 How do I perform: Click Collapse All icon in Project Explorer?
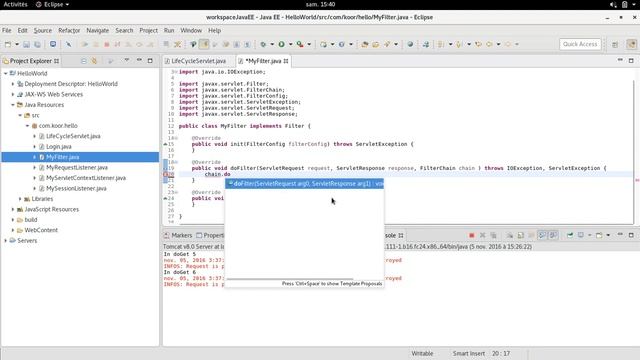click(83, 61)
